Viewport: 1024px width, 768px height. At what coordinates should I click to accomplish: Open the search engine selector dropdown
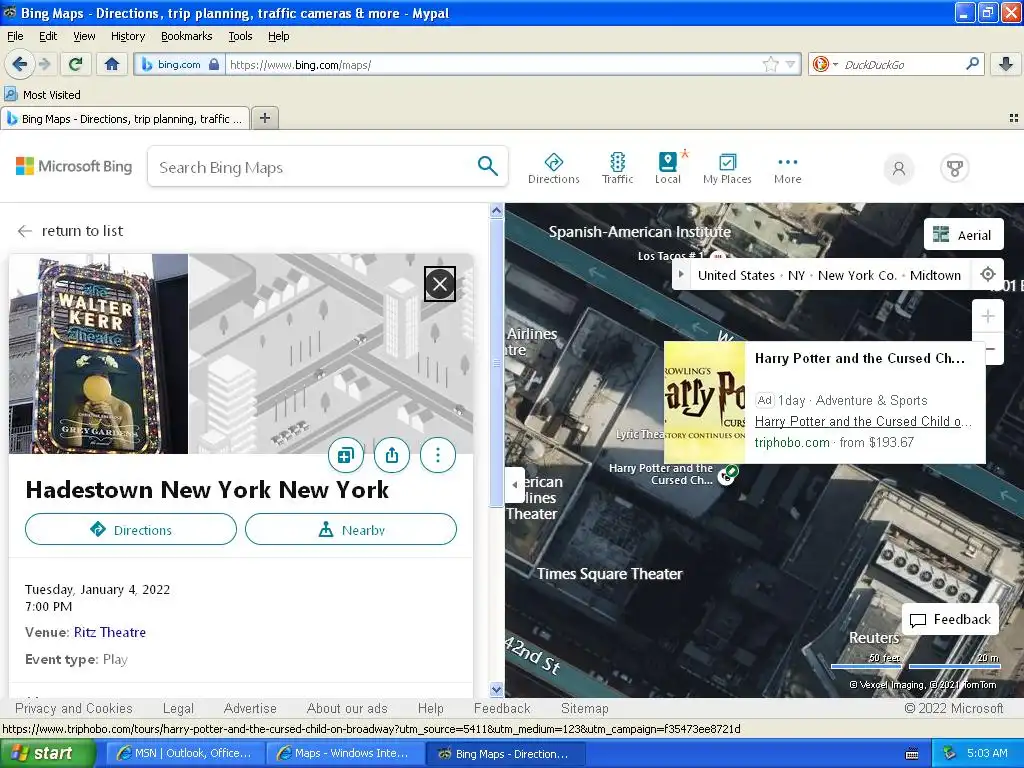835,64
